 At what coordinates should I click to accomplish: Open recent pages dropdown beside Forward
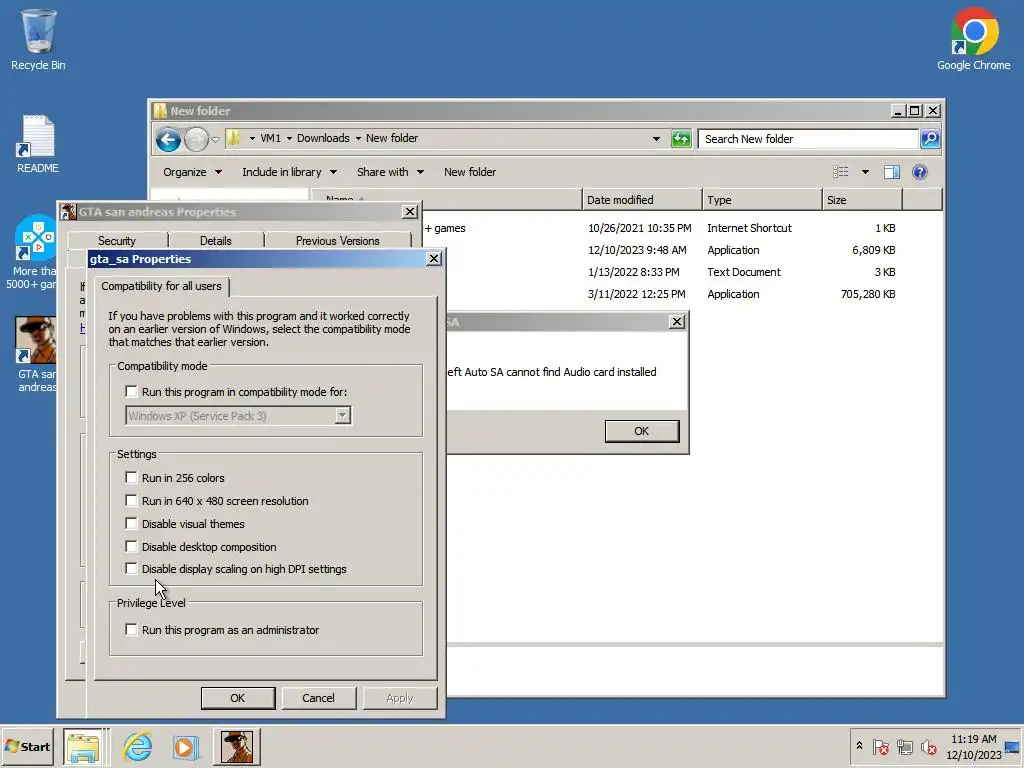(x=215, y=139)
